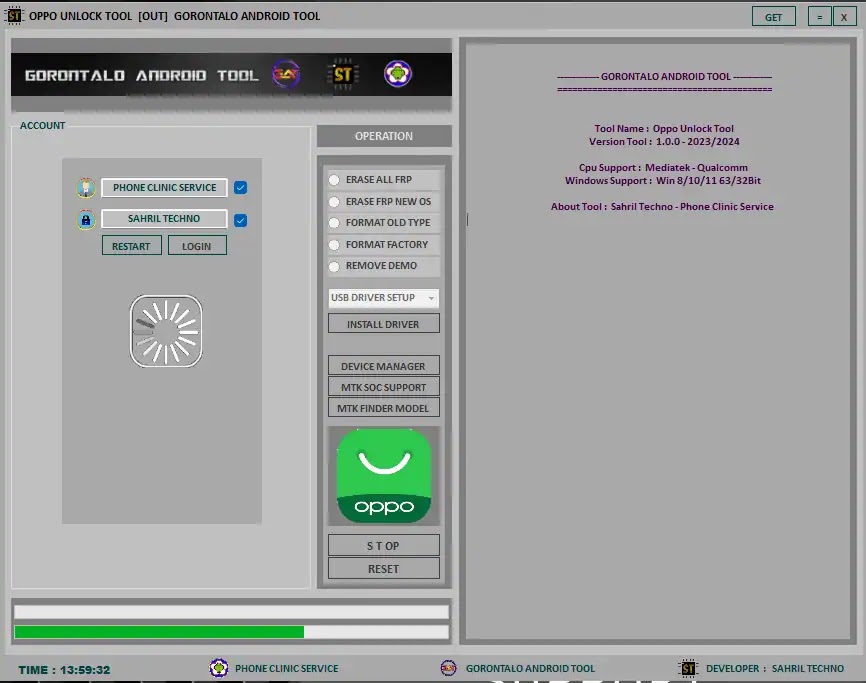Click the Version Tool line in log
This screenshot has height=683, width=866.
pos(664,142)
